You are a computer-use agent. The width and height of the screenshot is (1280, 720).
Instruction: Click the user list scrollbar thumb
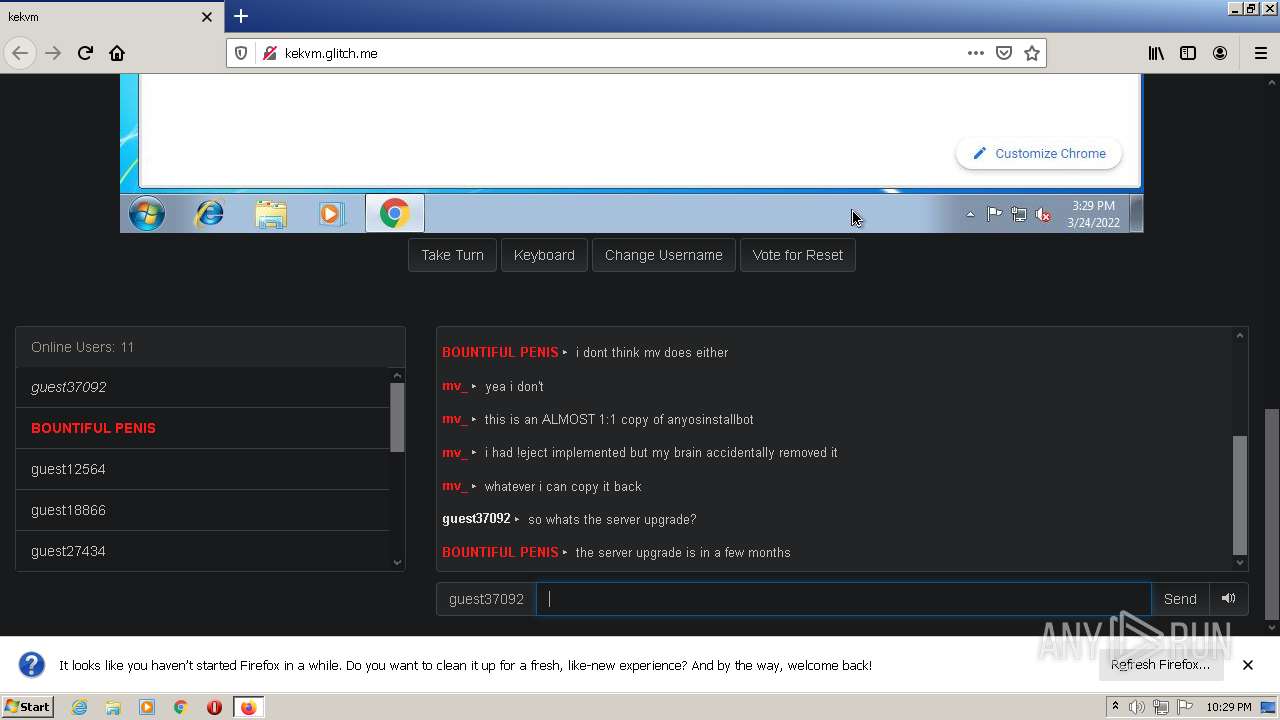pyautogui.click(x=397, y=417)
